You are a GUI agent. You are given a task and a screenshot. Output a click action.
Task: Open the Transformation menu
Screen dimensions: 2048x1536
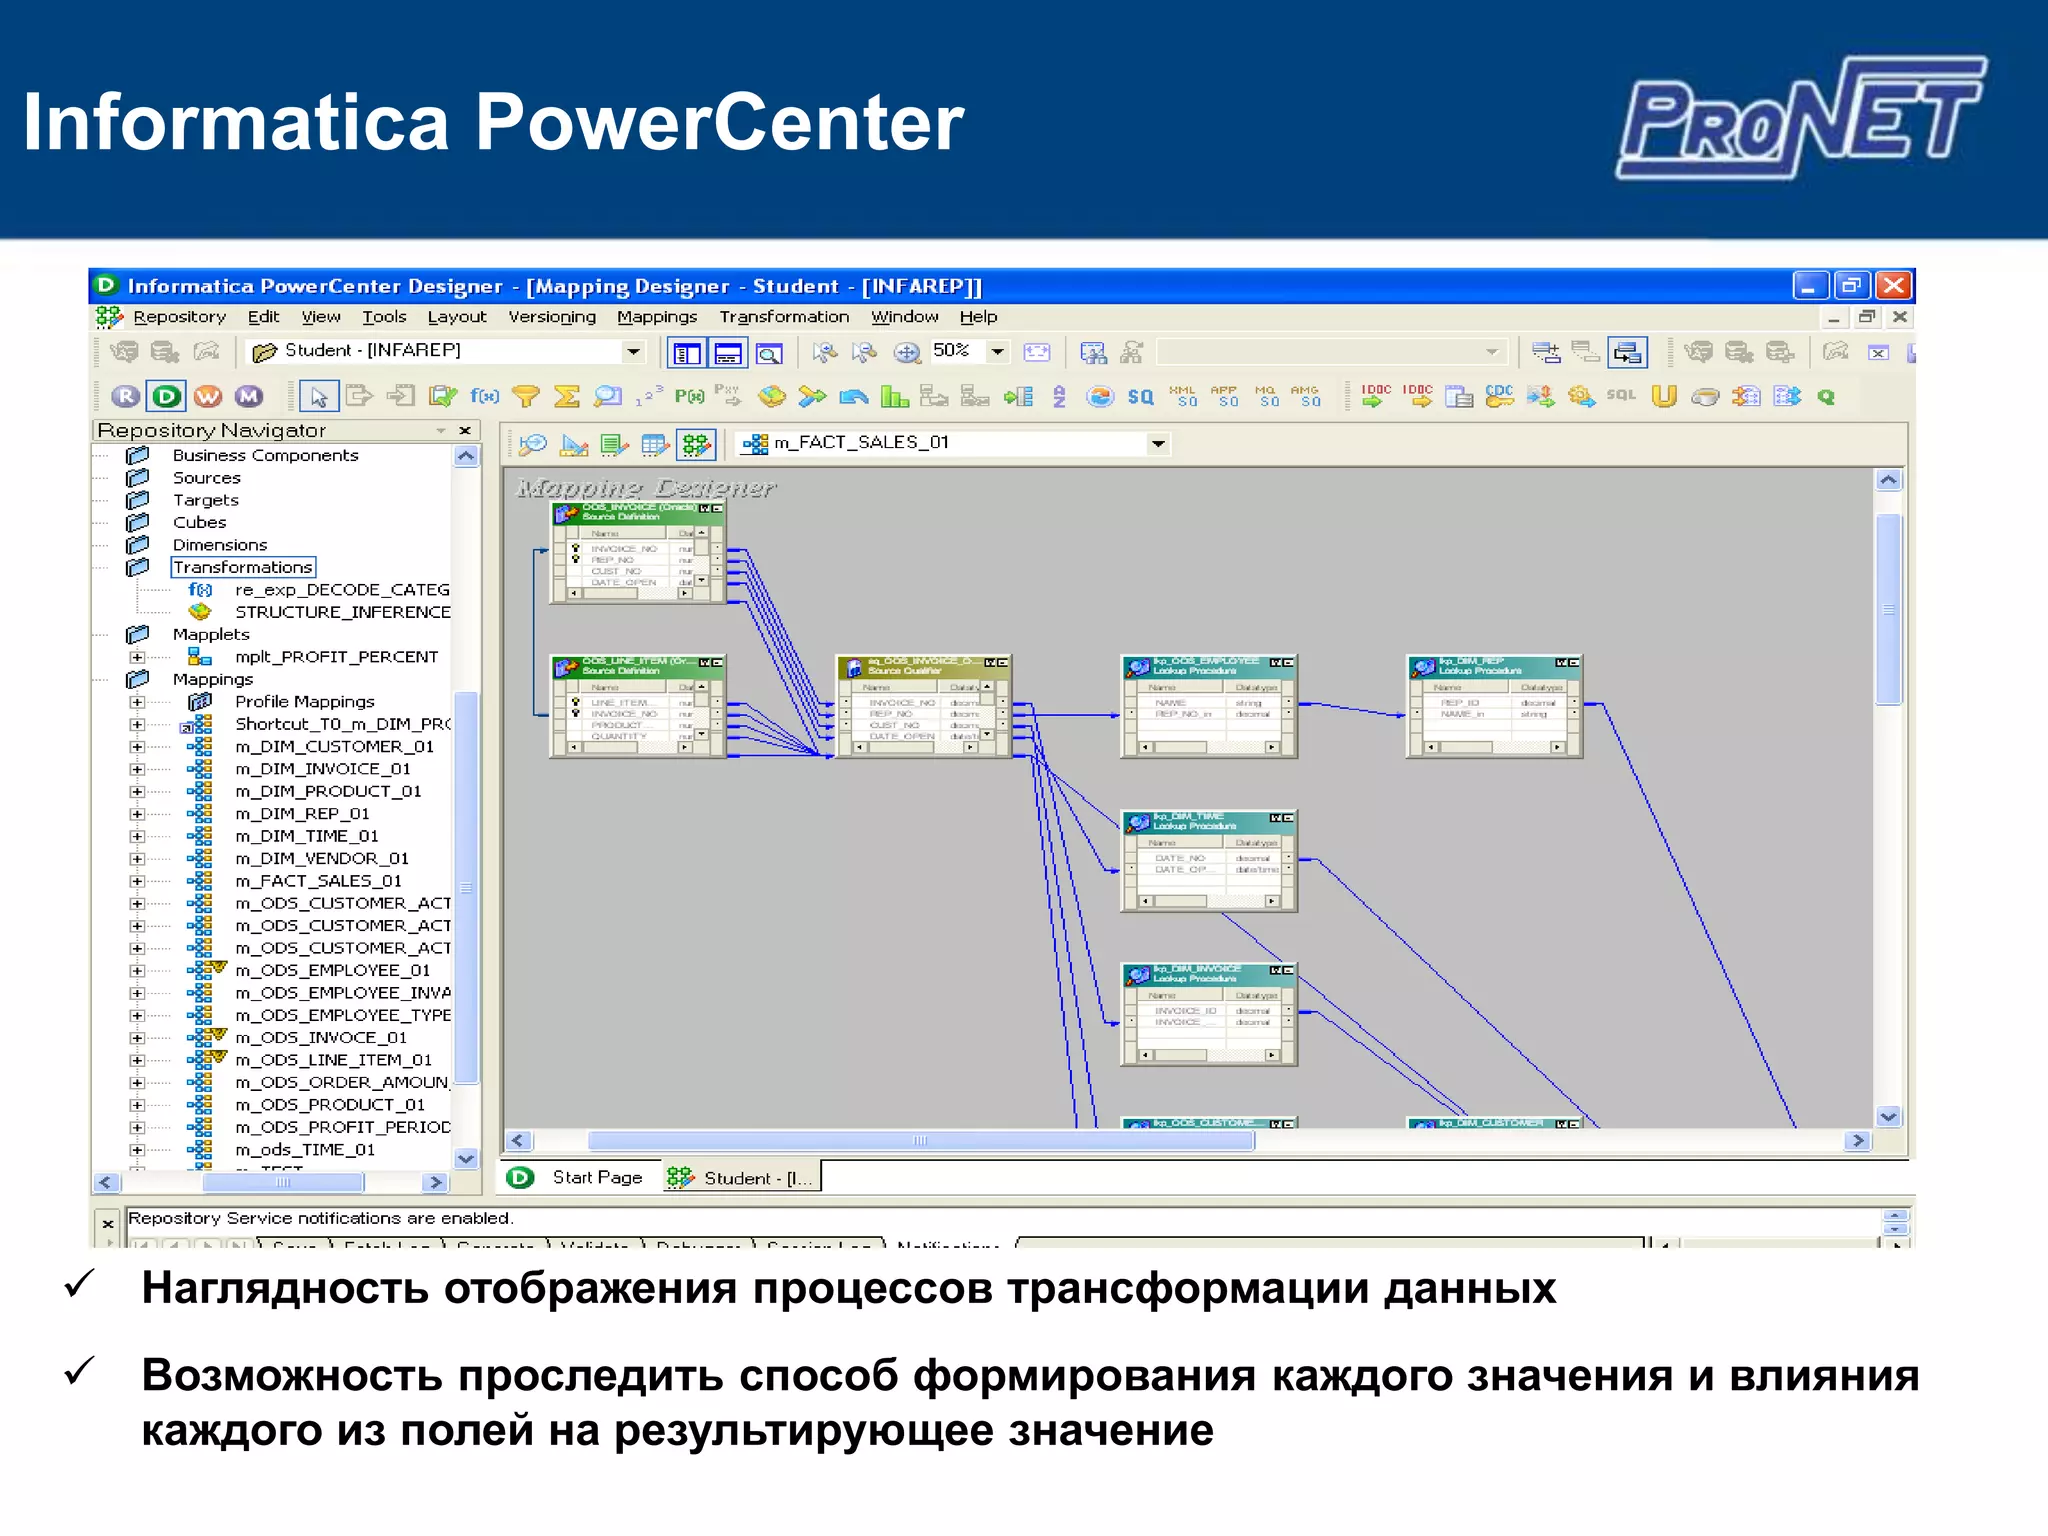(784, 317)
